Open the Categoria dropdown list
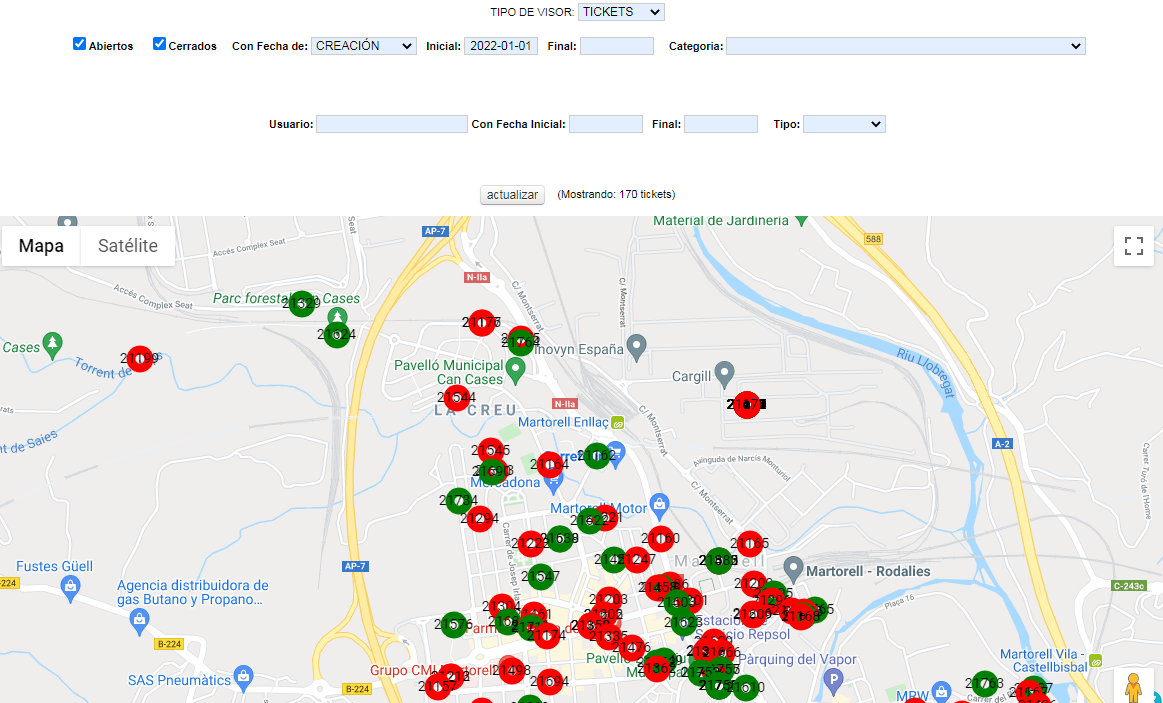The image size is (1163, 703). click(x=905, y=46)
